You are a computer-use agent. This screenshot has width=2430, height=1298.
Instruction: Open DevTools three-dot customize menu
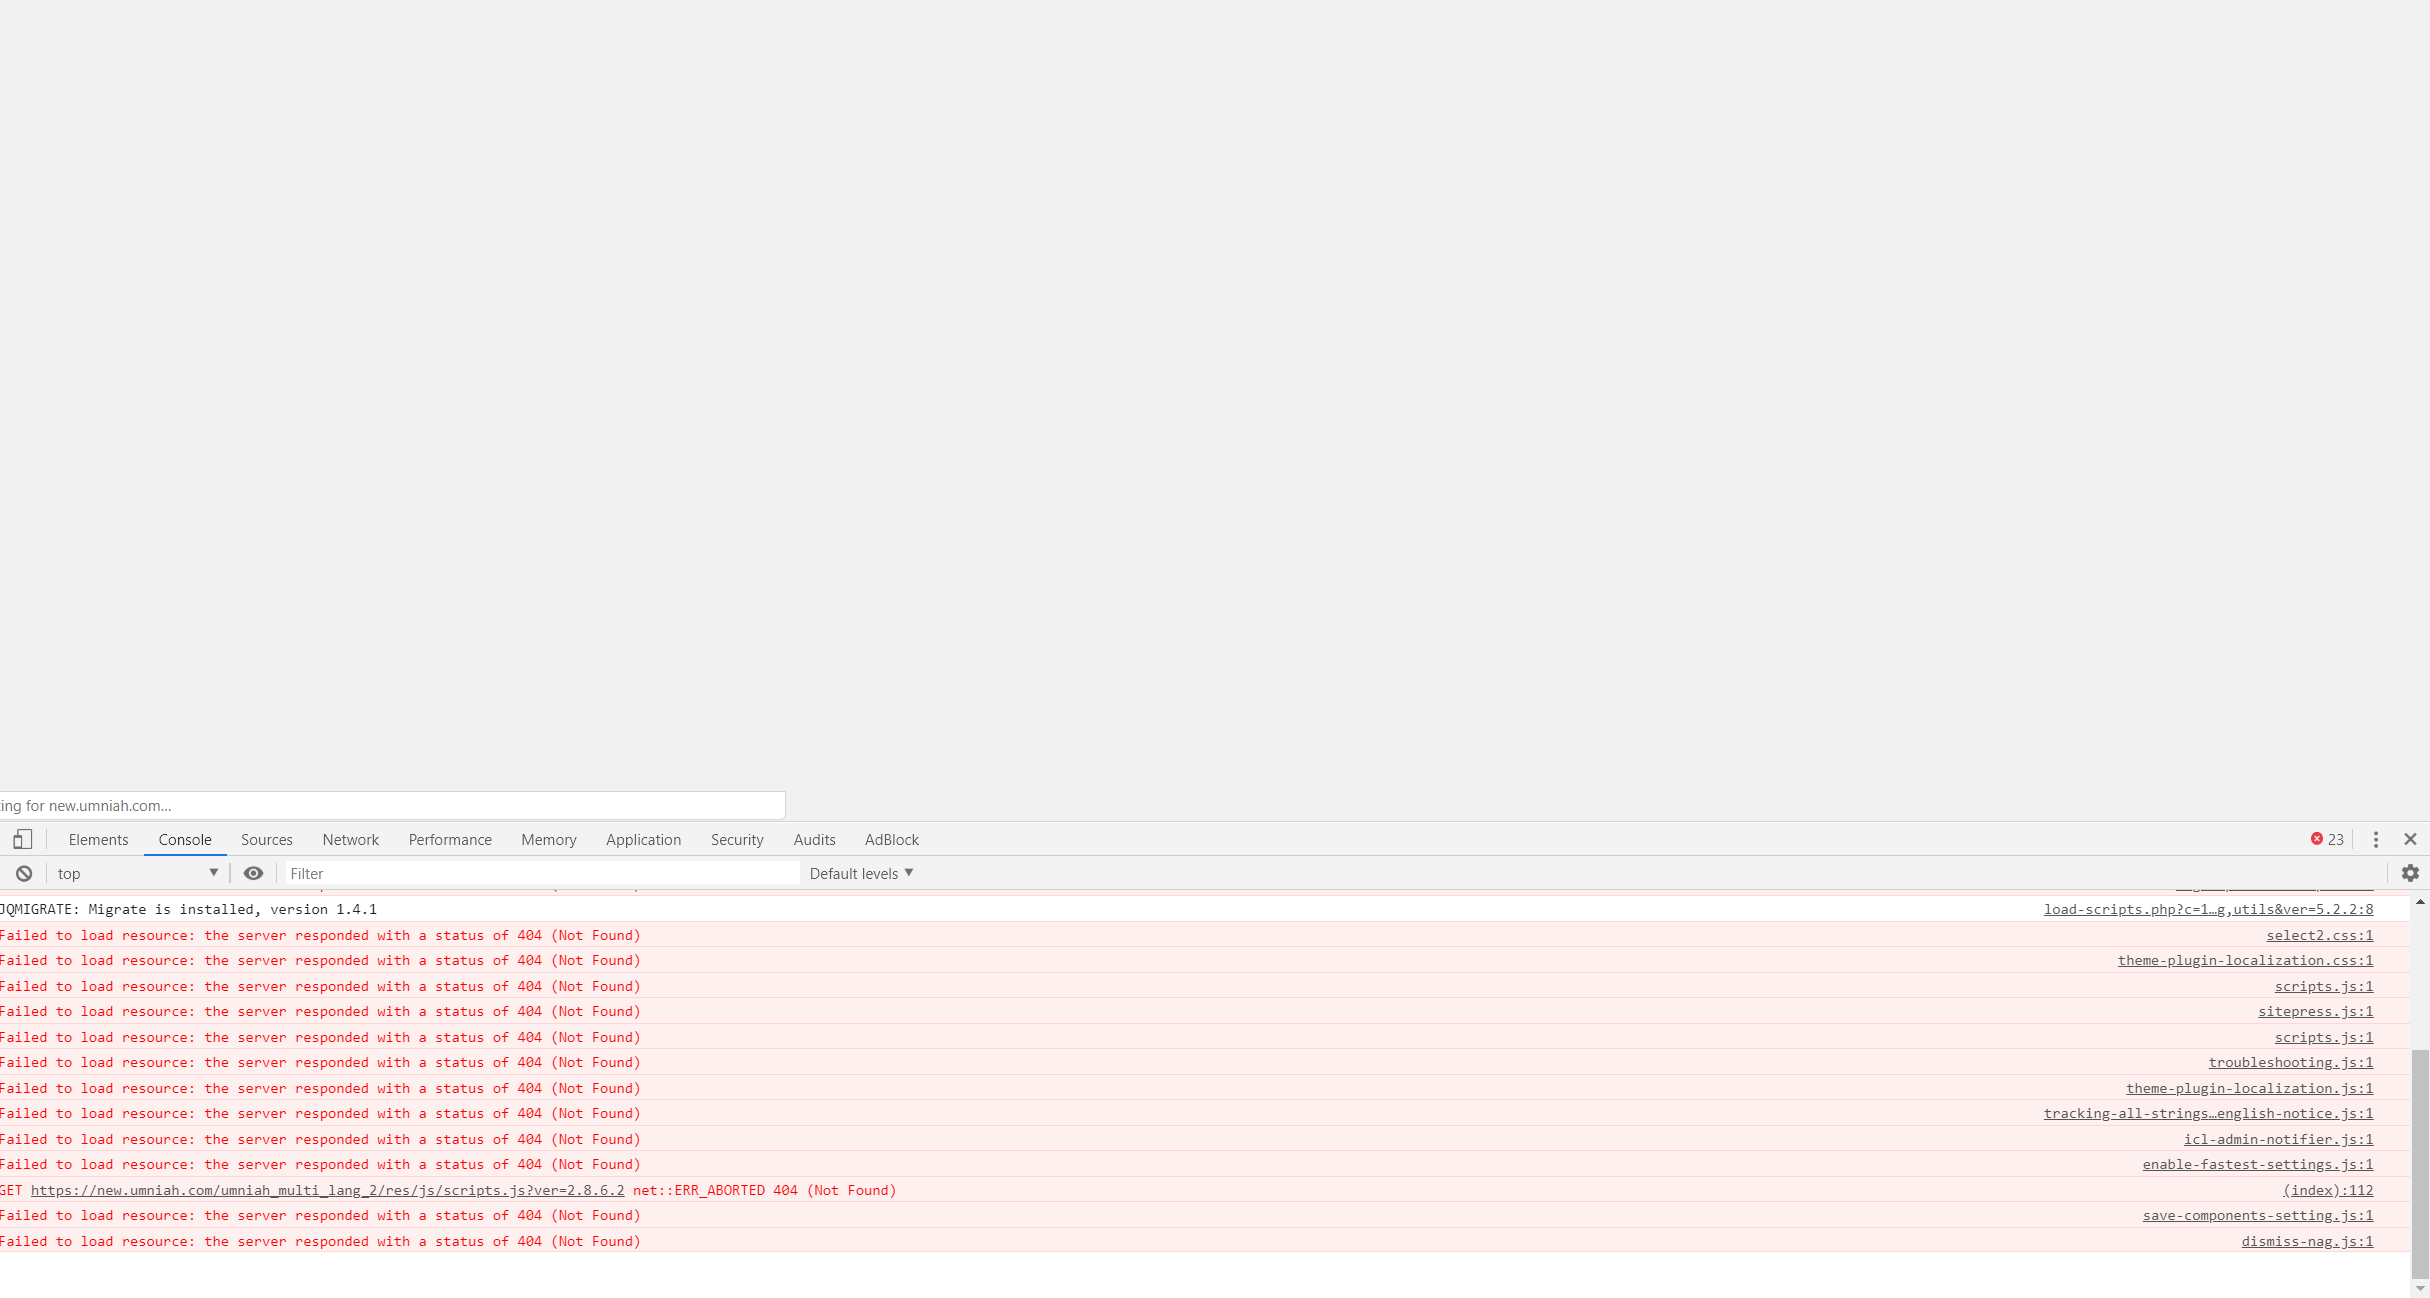tap(2376, 839)
